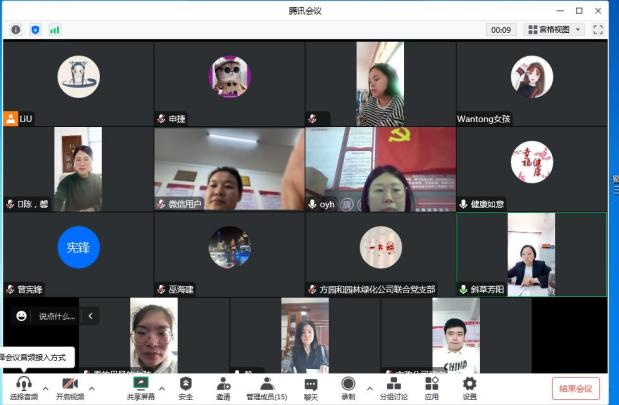Click the 00:09 meeting timer
Screen dimensions: 619x405
click(501, 30)
